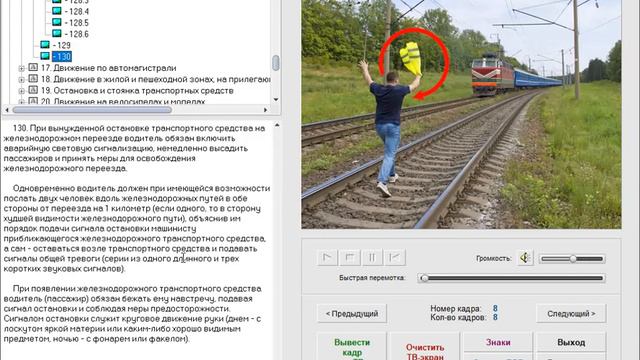
Task: Expand chapter 20 Движение на велосипедах
Action: coord(22,101)
